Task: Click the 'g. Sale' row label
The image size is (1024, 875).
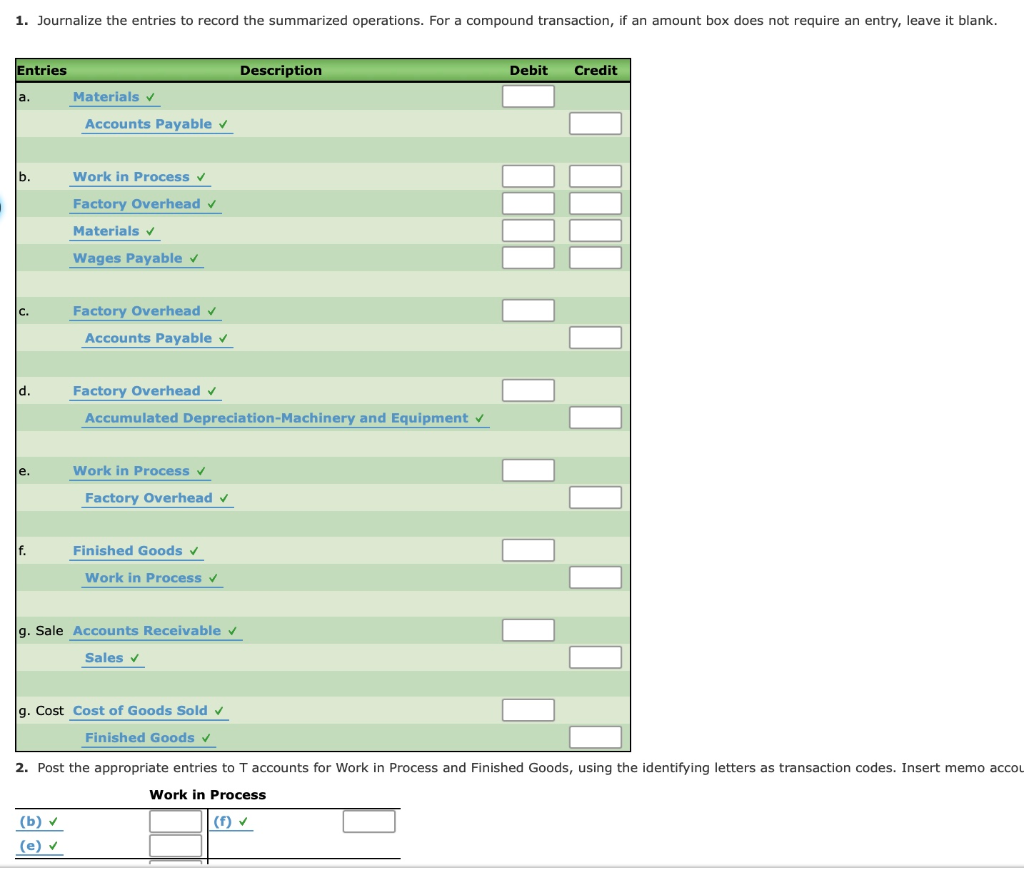Action: point(41,631)
